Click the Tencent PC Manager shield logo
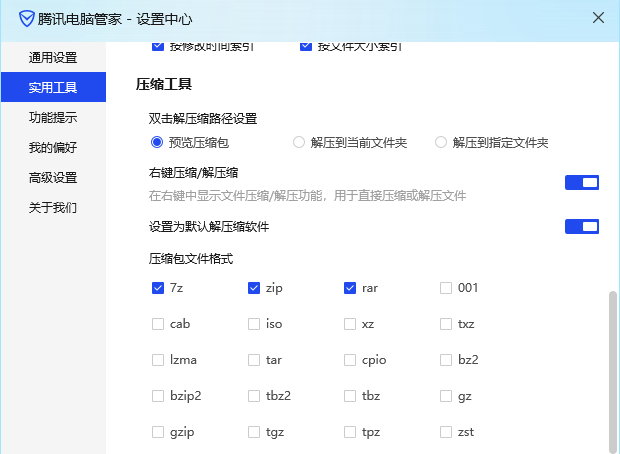This screenshot has width=620, height=454. pos(18,18)
